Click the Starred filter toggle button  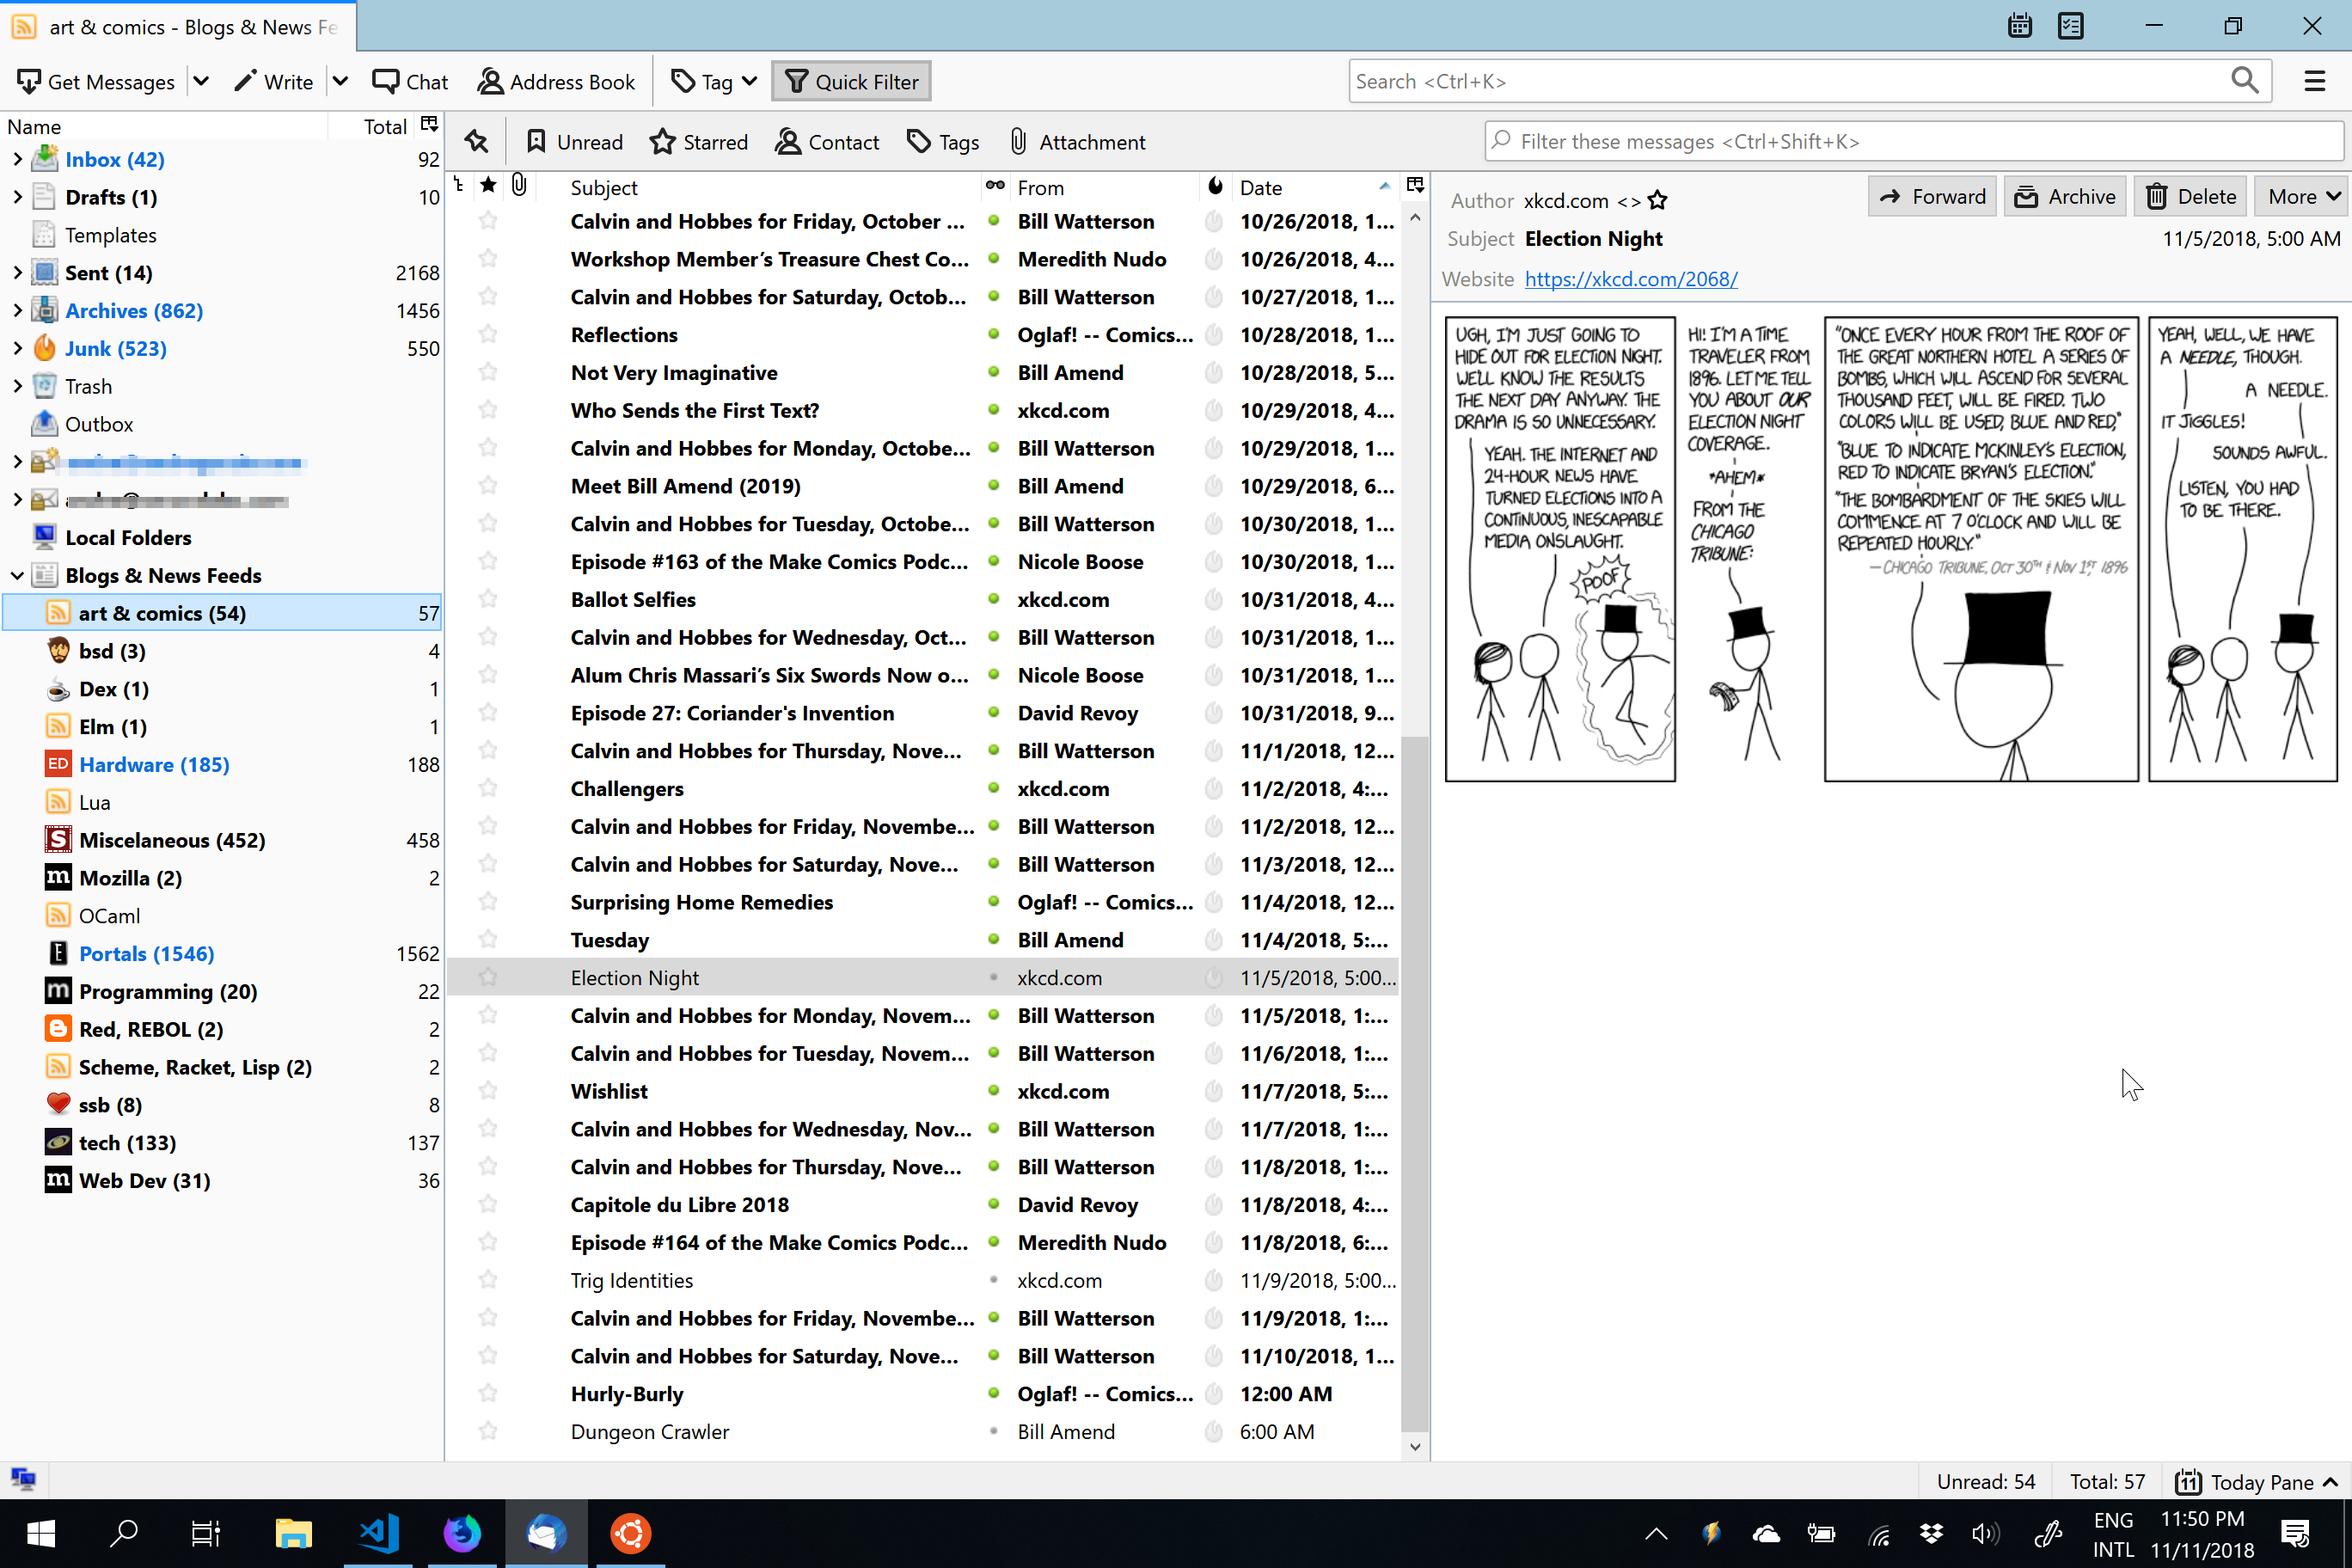pyautogui.click(x=698, y=140)
